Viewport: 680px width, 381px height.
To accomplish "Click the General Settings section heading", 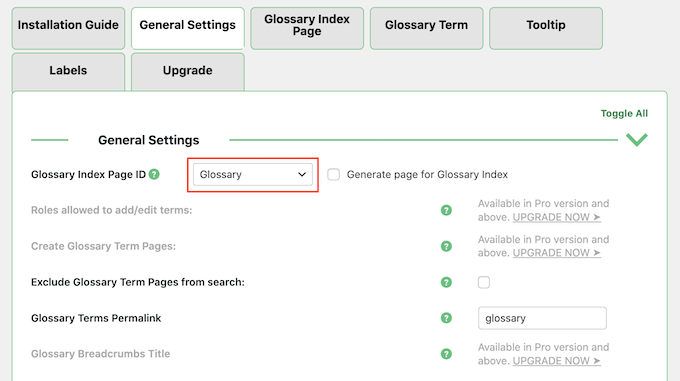I will (149, 140).
